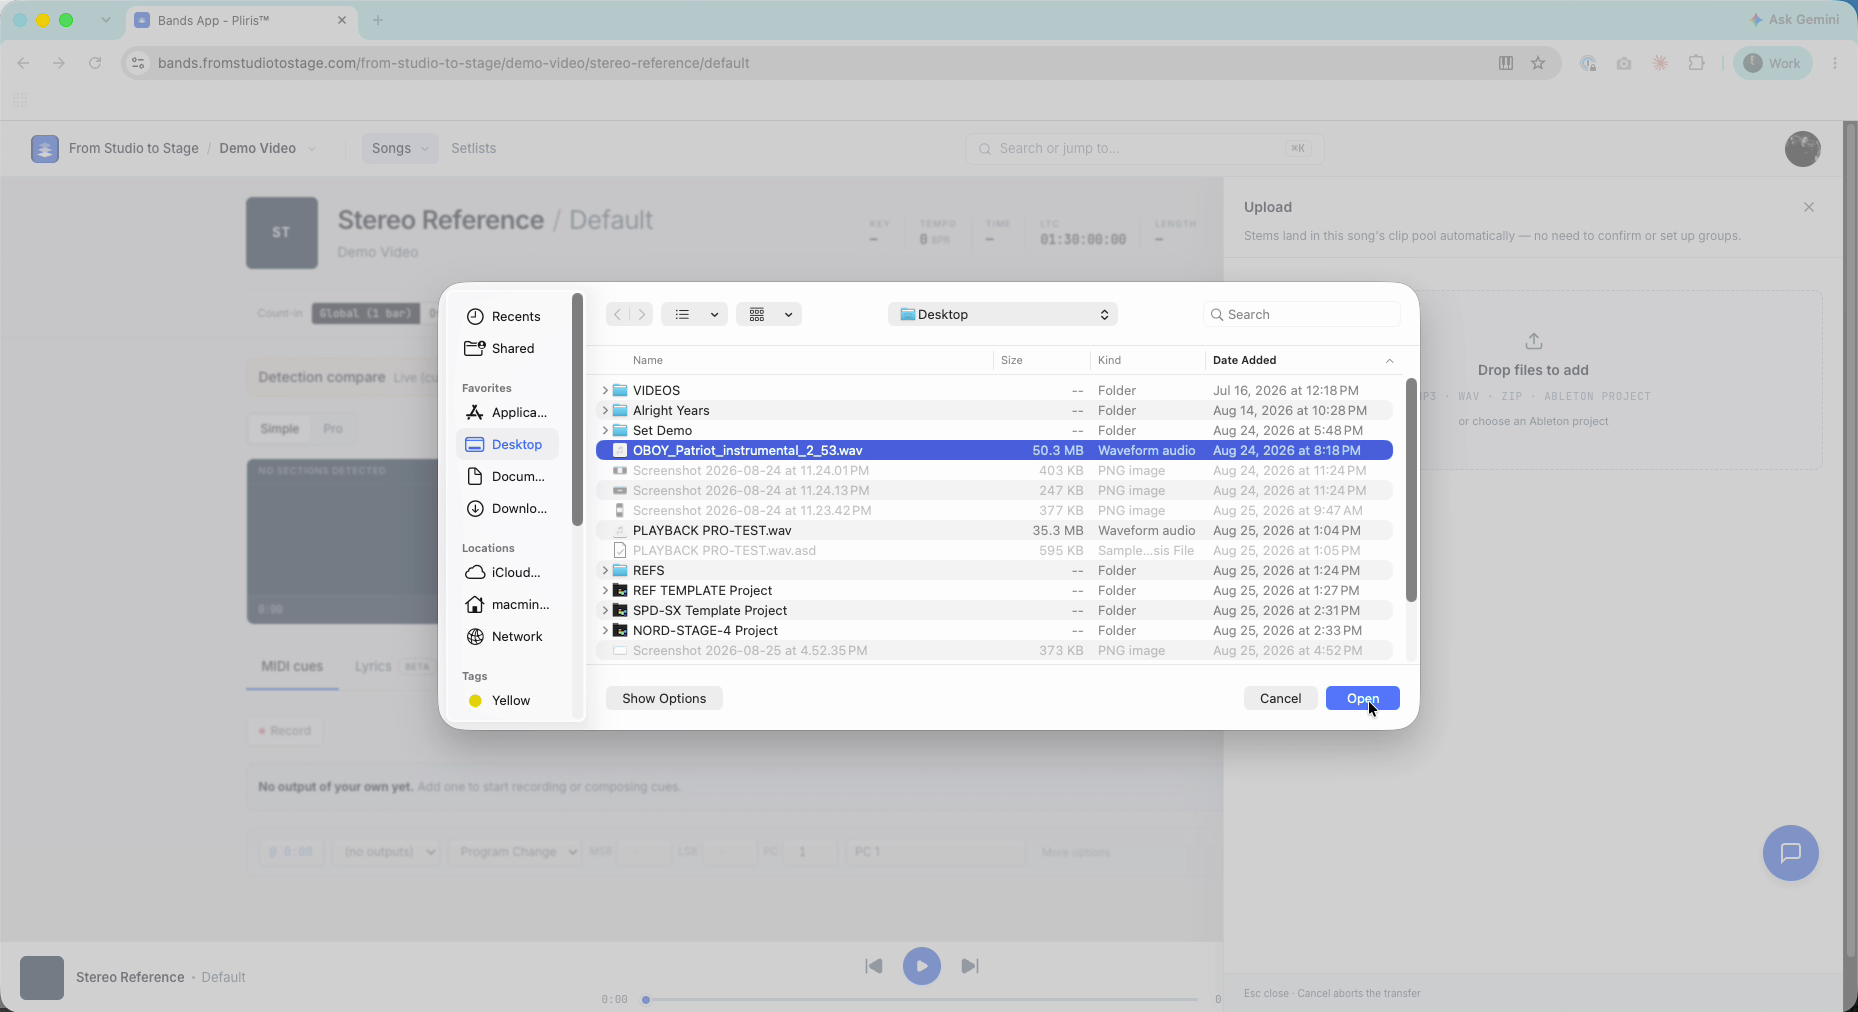
Task: Select the Pro detection mode
Action: coord(333,428)
